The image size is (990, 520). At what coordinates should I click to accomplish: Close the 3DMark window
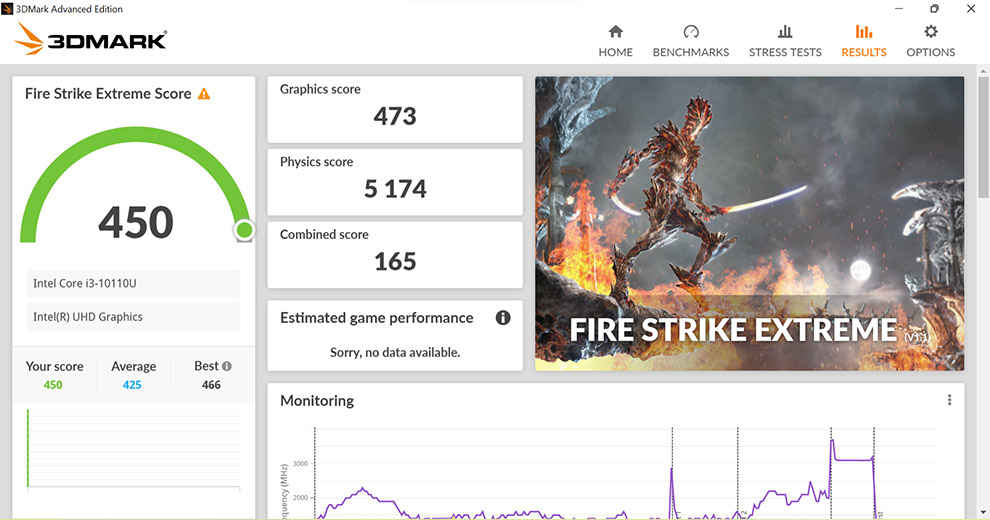(971, 9)
